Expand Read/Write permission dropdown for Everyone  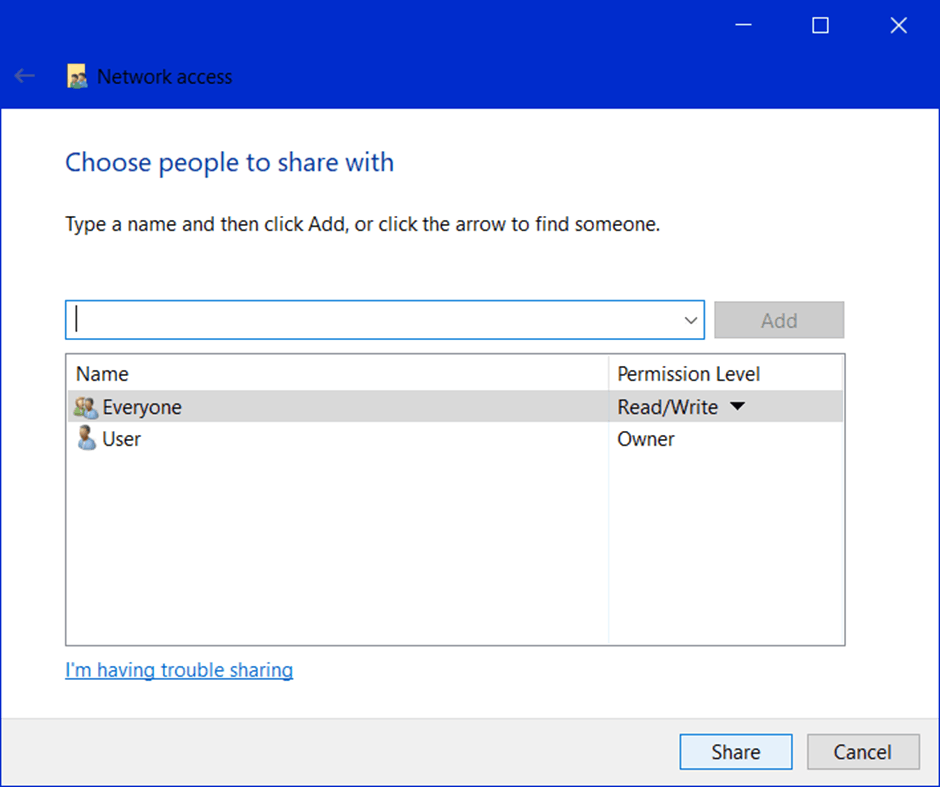click(737, 406)
